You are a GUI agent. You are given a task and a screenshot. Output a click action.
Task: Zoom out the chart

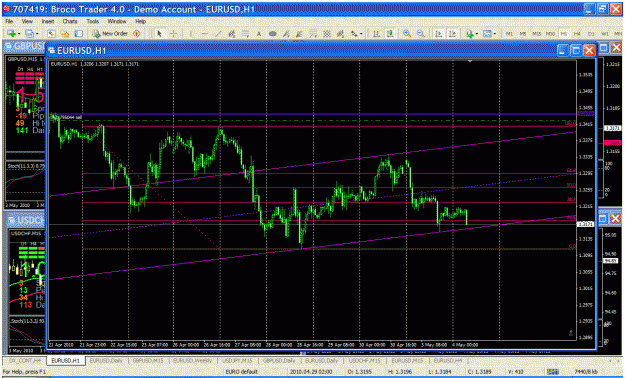(x=421, y=34)
